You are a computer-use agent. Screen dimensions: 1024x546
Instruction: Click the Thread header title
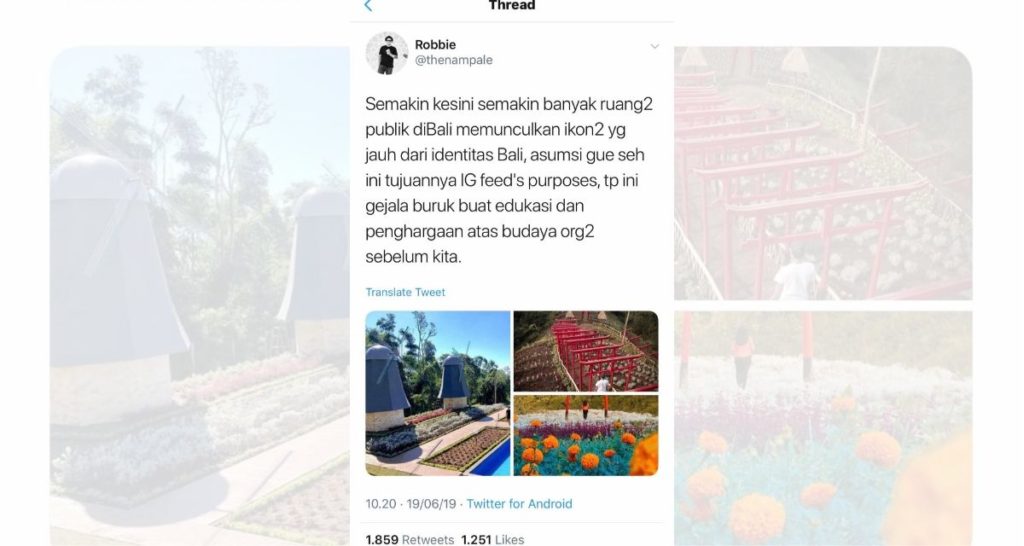pyautogui.click(x=512, y=6)
